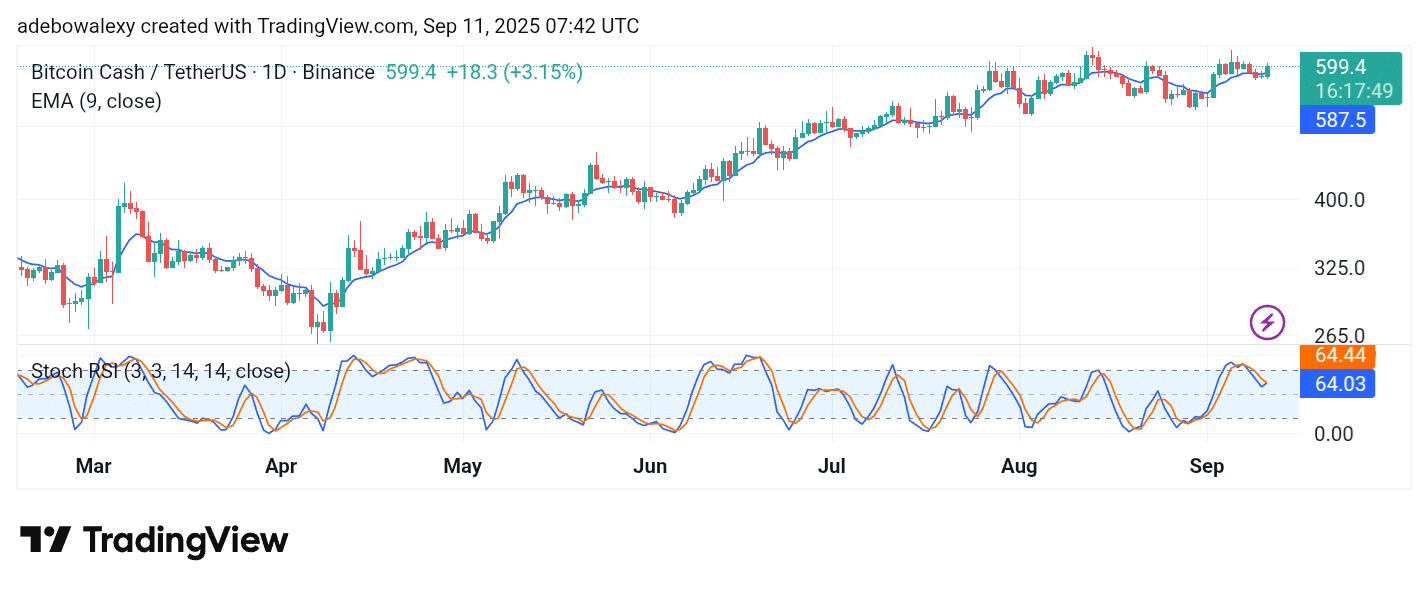Click the countdown timer 16:17:49
1428x591 pixels.
pyautogui.click(x=1354, y=91)
